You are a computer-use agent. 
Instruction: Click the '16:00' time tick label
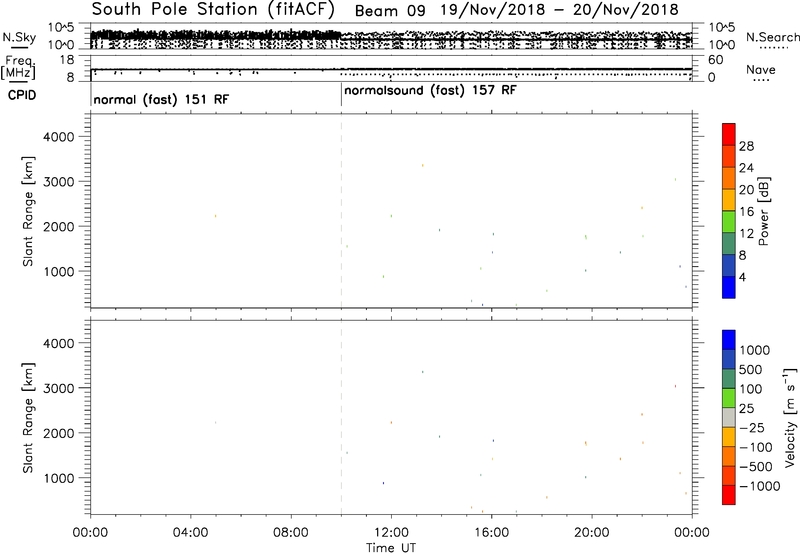tap(492, 533)
